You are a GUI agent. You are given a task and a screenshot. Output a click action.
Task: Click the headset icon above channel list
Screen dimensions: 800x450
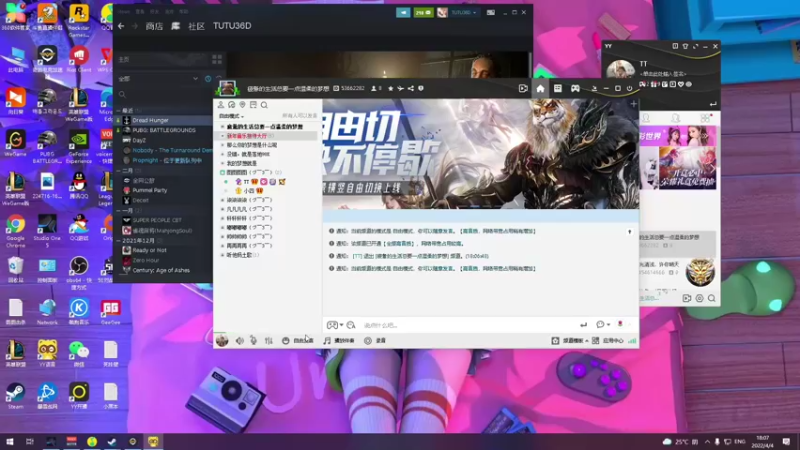(x=232, y=105)
